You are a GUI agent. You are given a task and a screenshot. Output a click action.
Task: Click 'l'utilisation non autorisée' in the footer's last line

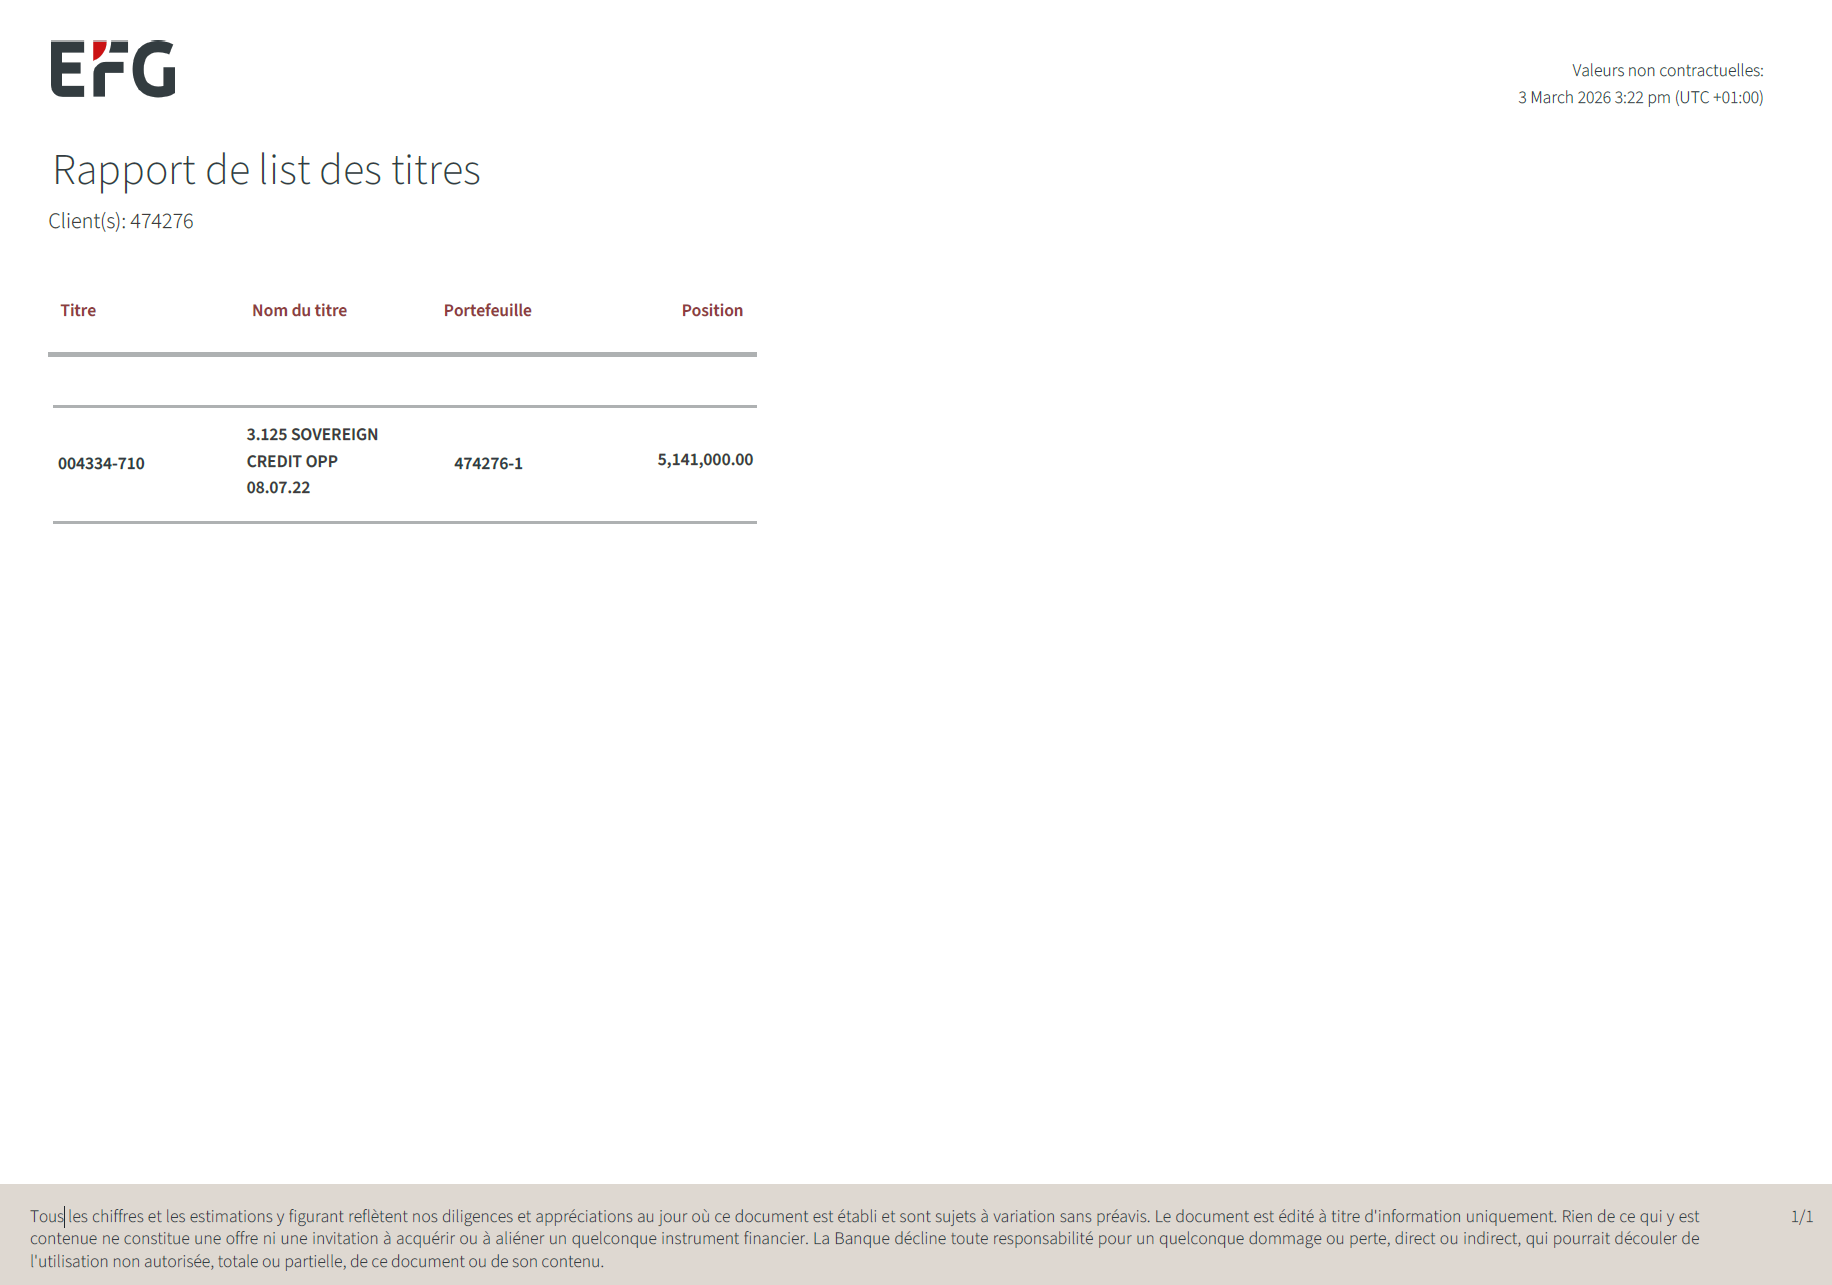coord(121,1261)
